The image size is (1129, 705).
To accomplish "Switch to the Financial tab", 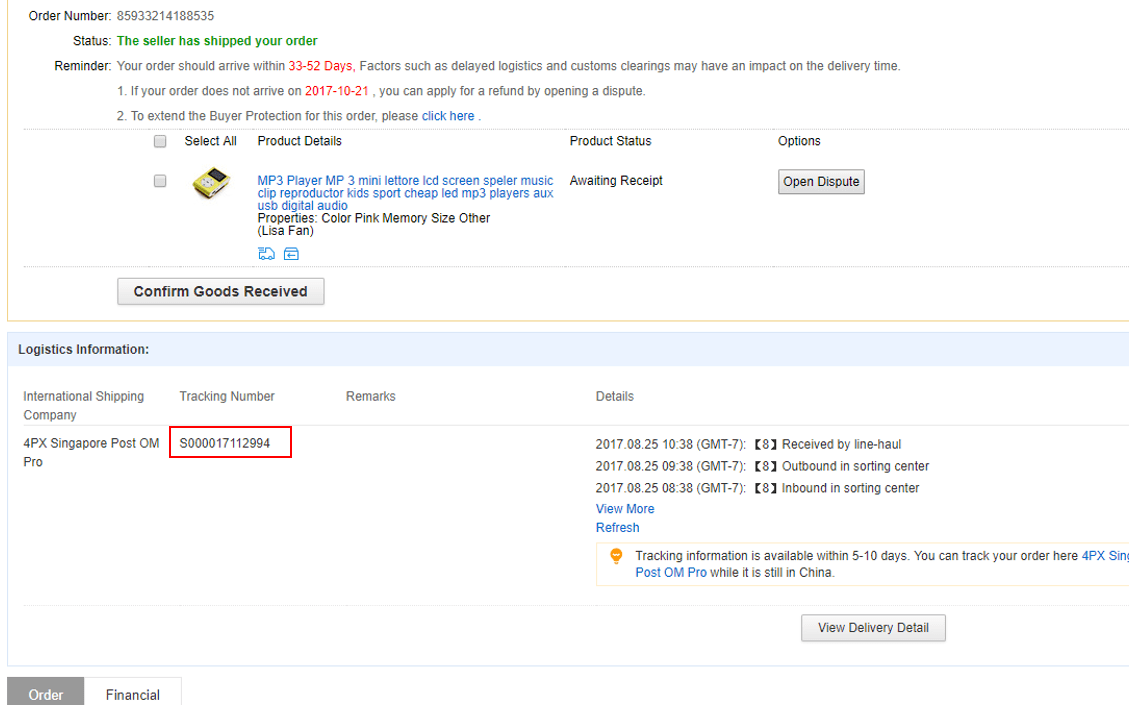I will point(133,694).
